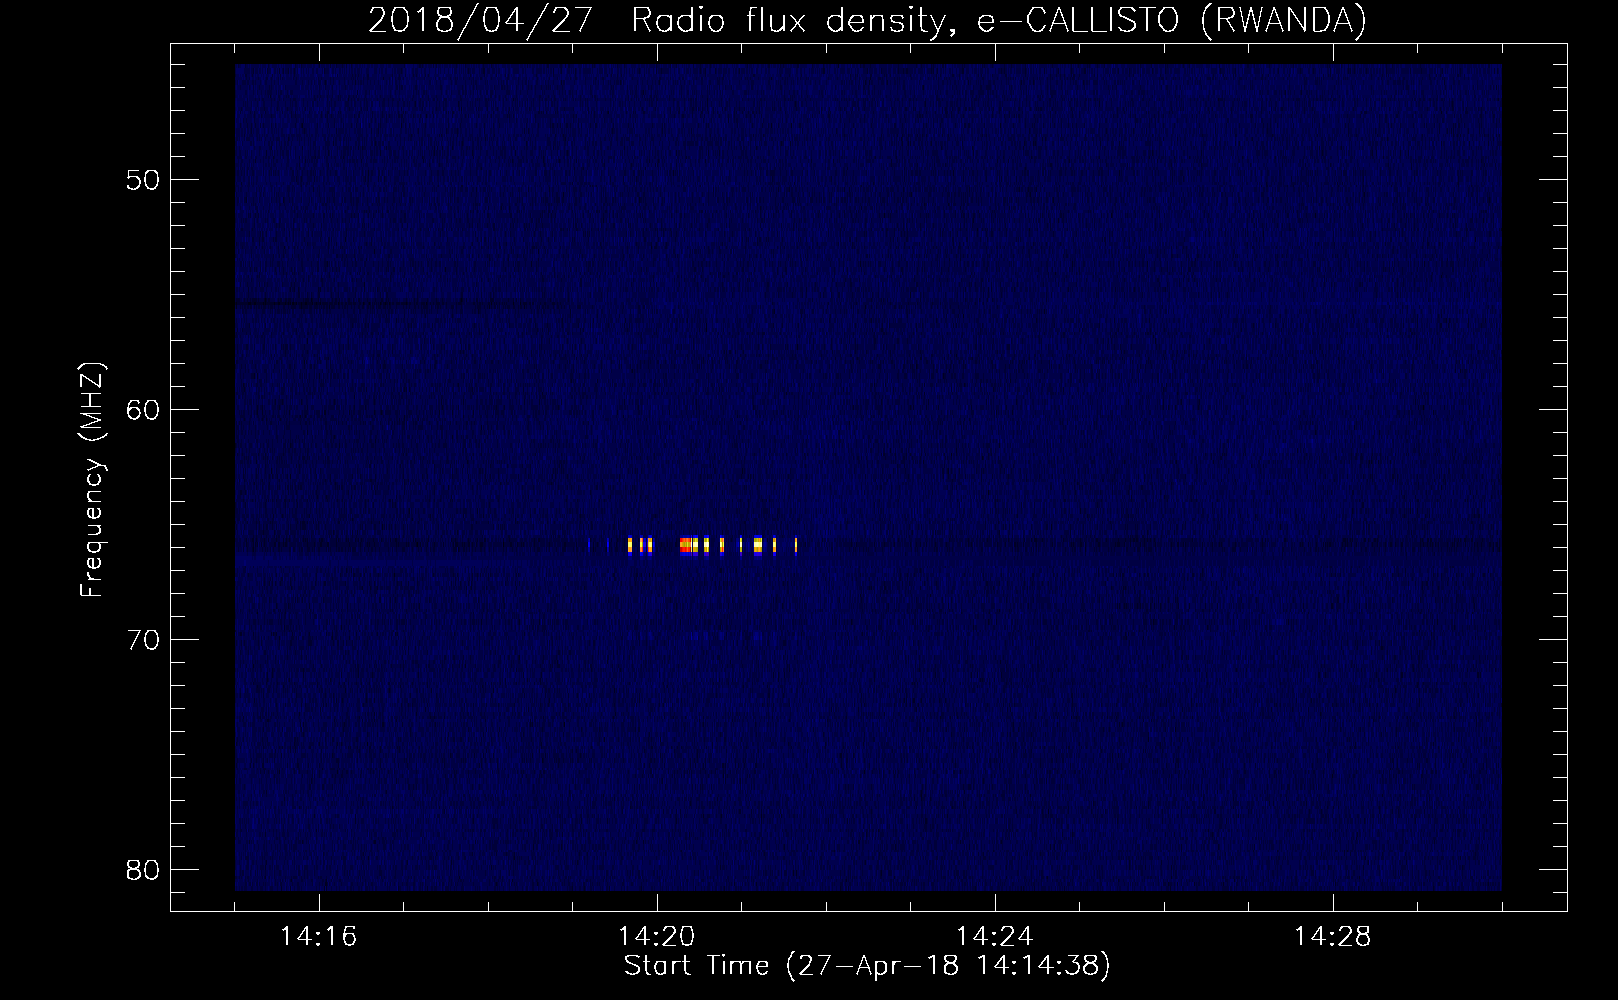Select the 14:16 time tick label
The width and height of the screenshot is (1618, 1000).
319,937
